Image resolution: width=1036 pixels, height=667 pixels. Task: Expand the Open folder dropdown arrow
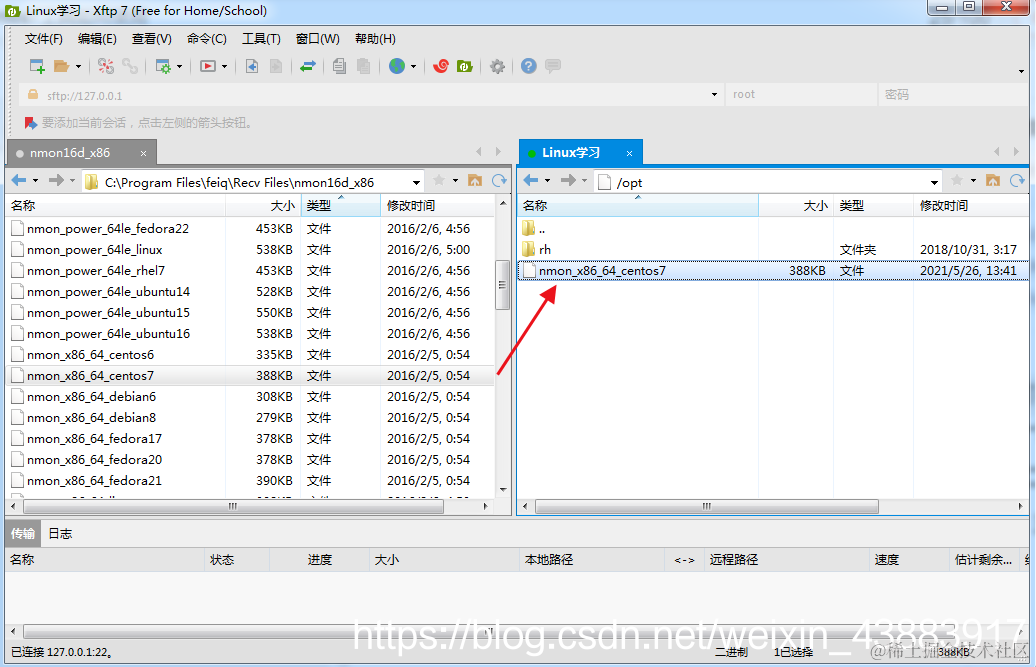tap(78, 66)
